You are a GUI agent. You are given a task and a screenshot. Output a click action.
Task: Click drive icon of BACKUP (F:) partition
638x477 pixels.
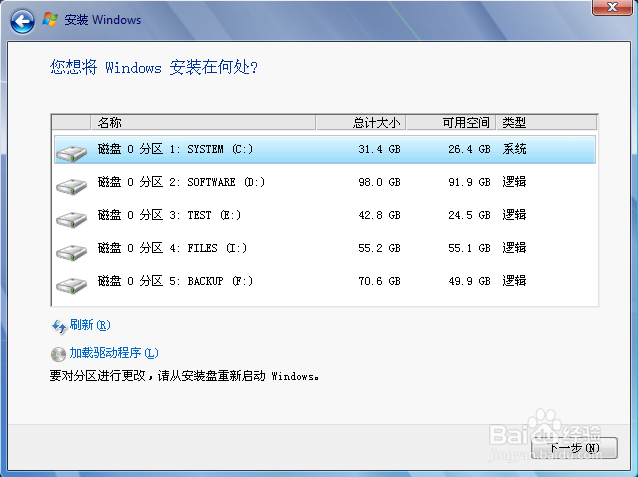click(72, 285)
